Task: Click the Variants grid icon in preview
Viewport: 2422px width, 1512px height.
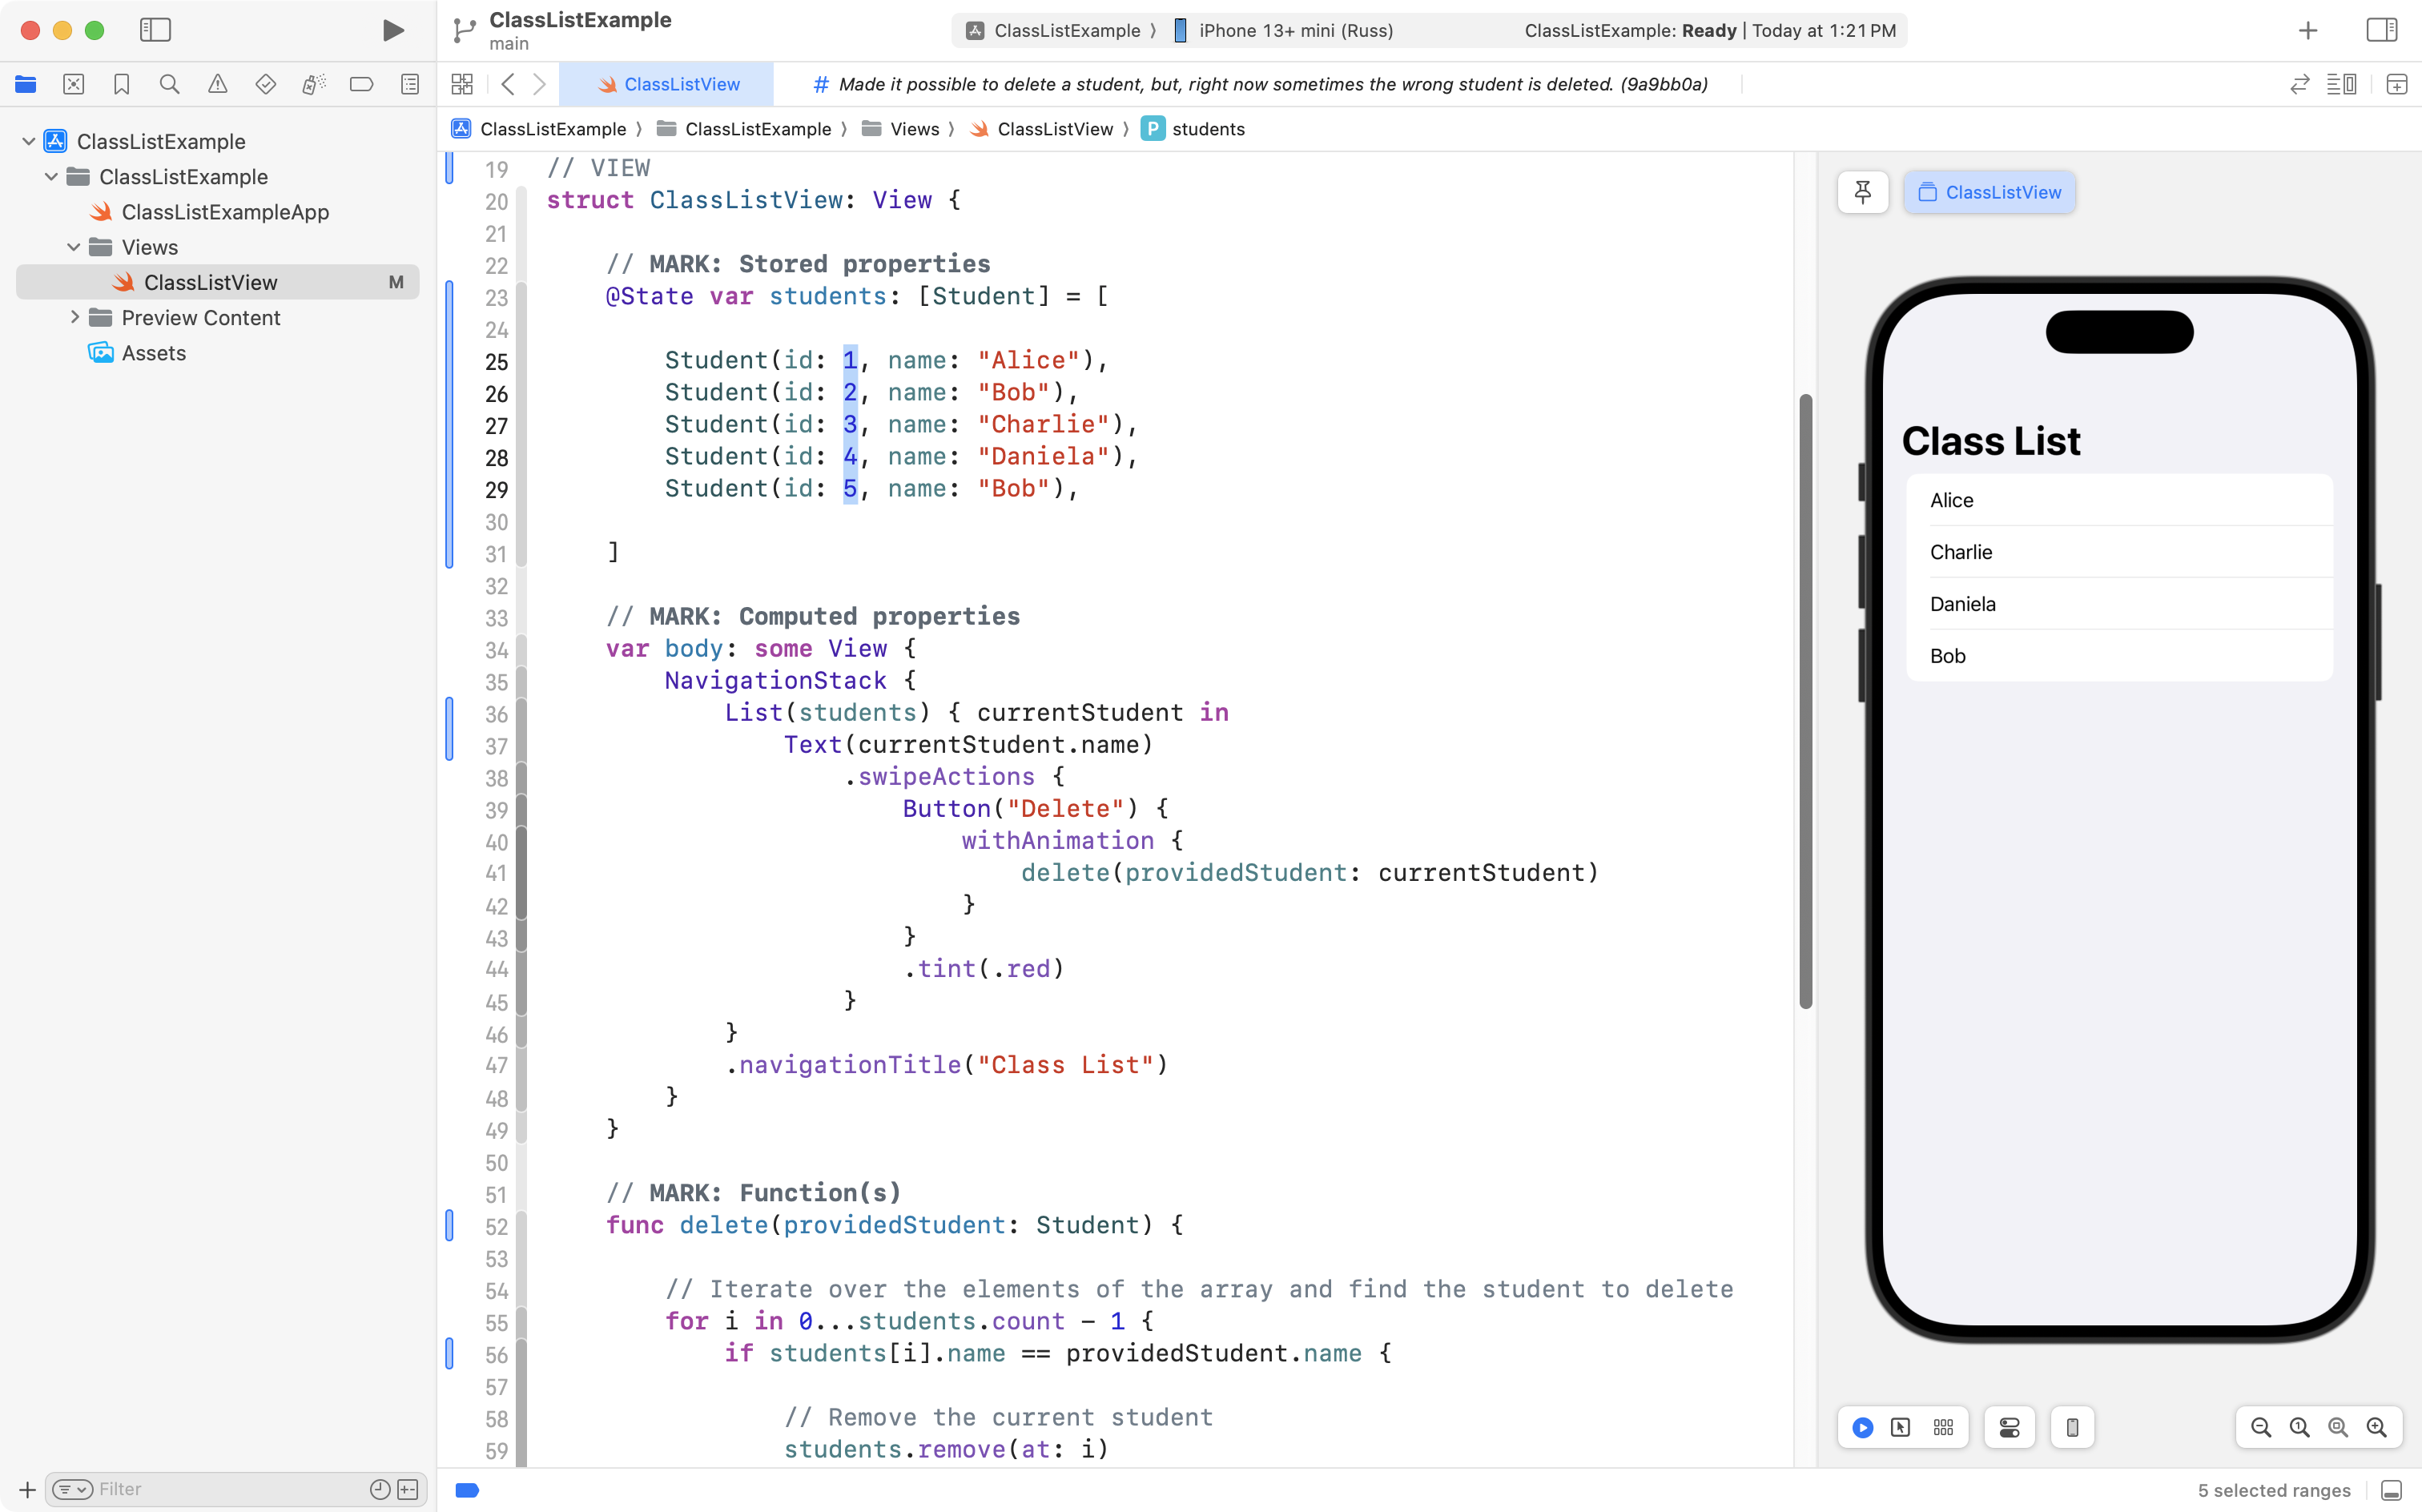Action: click(1942, 1427)
